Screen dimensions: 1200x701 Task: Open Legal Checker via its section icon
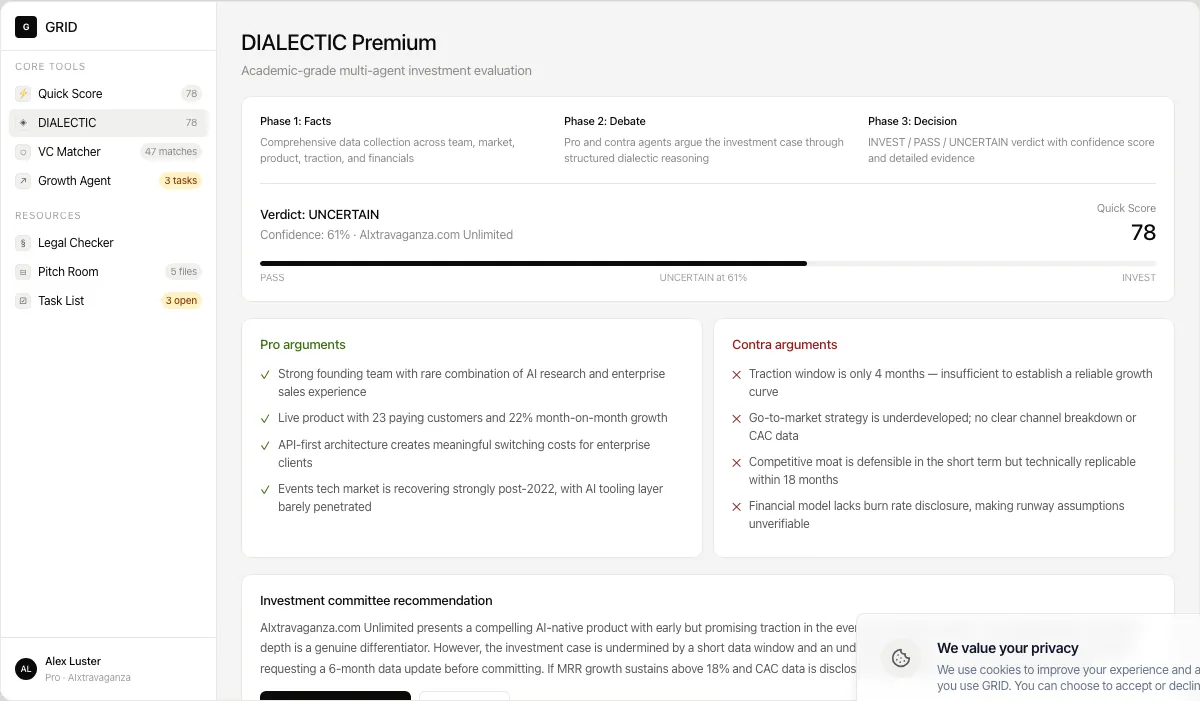pyautogui.click(x=22, y=242)
